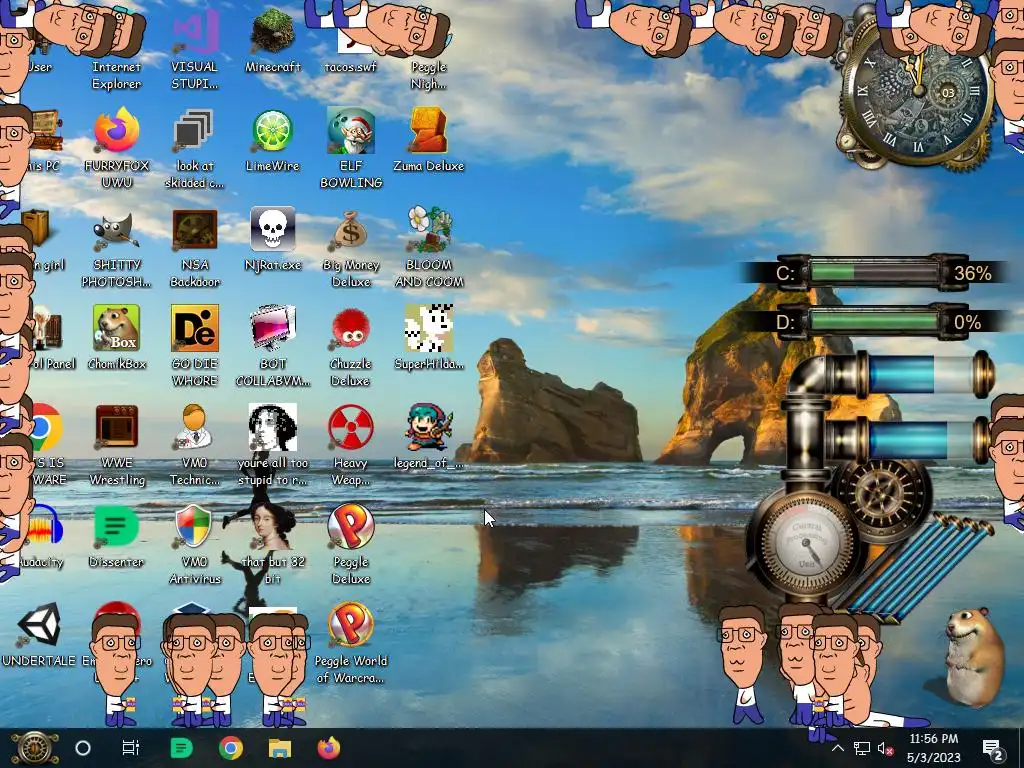Click the hamster desktop pet
This screenshot has height=768, width=1024.
point(974,656)
